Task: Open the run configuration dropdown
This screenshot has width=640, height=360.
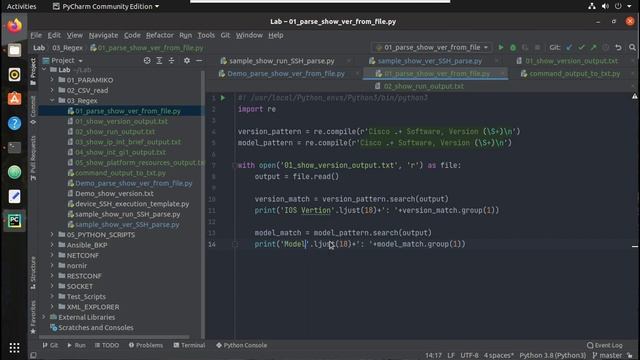Action: click(432, 47)
